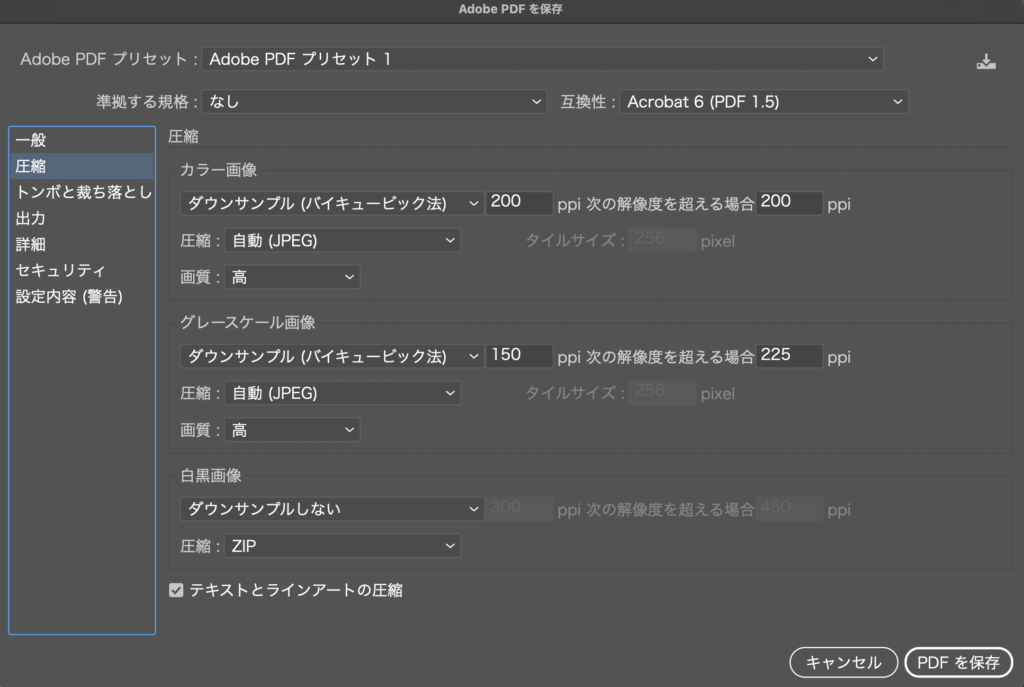
Task: Toggle テキストとラインアートの圧縮 checkbox
Action: point(177,591)
